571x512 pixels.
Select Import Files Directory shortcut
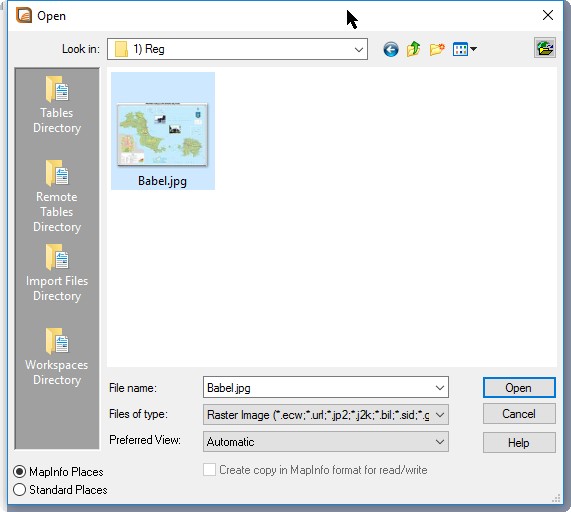57,273
